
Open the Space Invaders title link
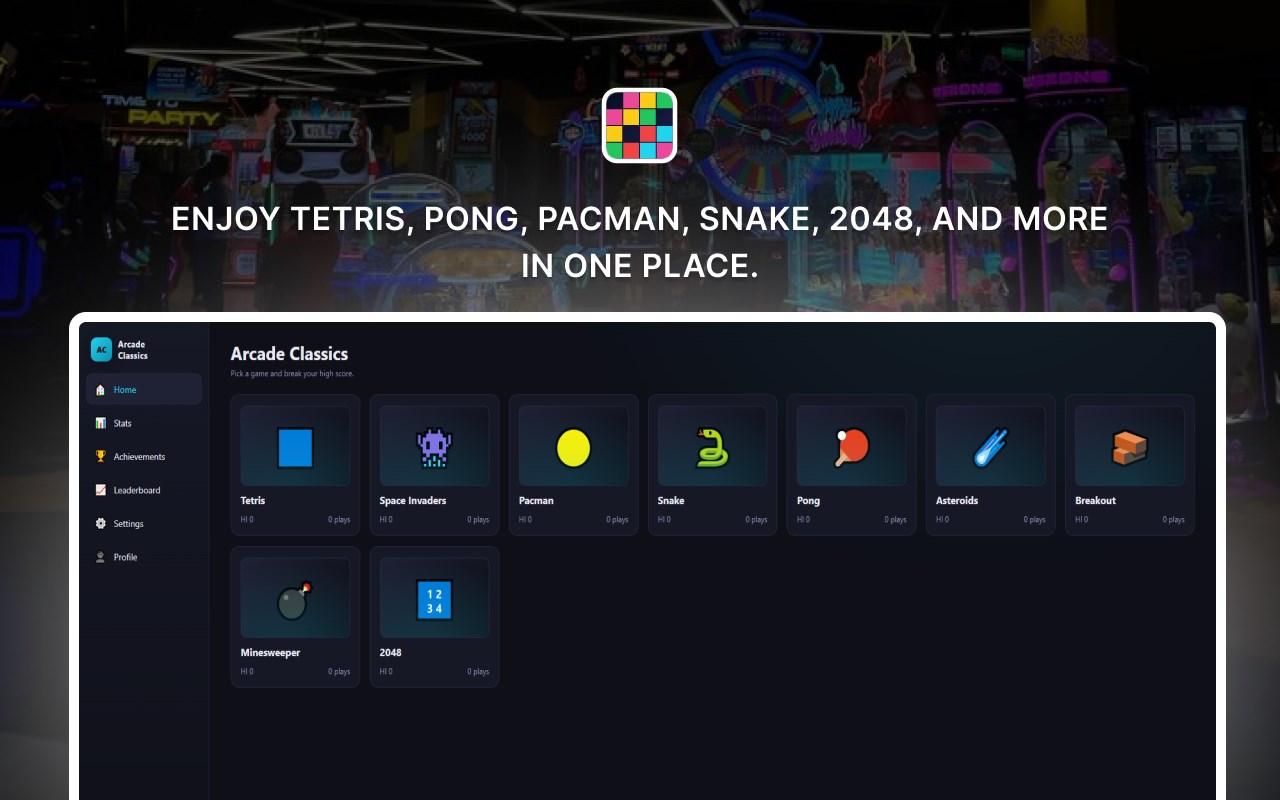(x=413, y=501)
